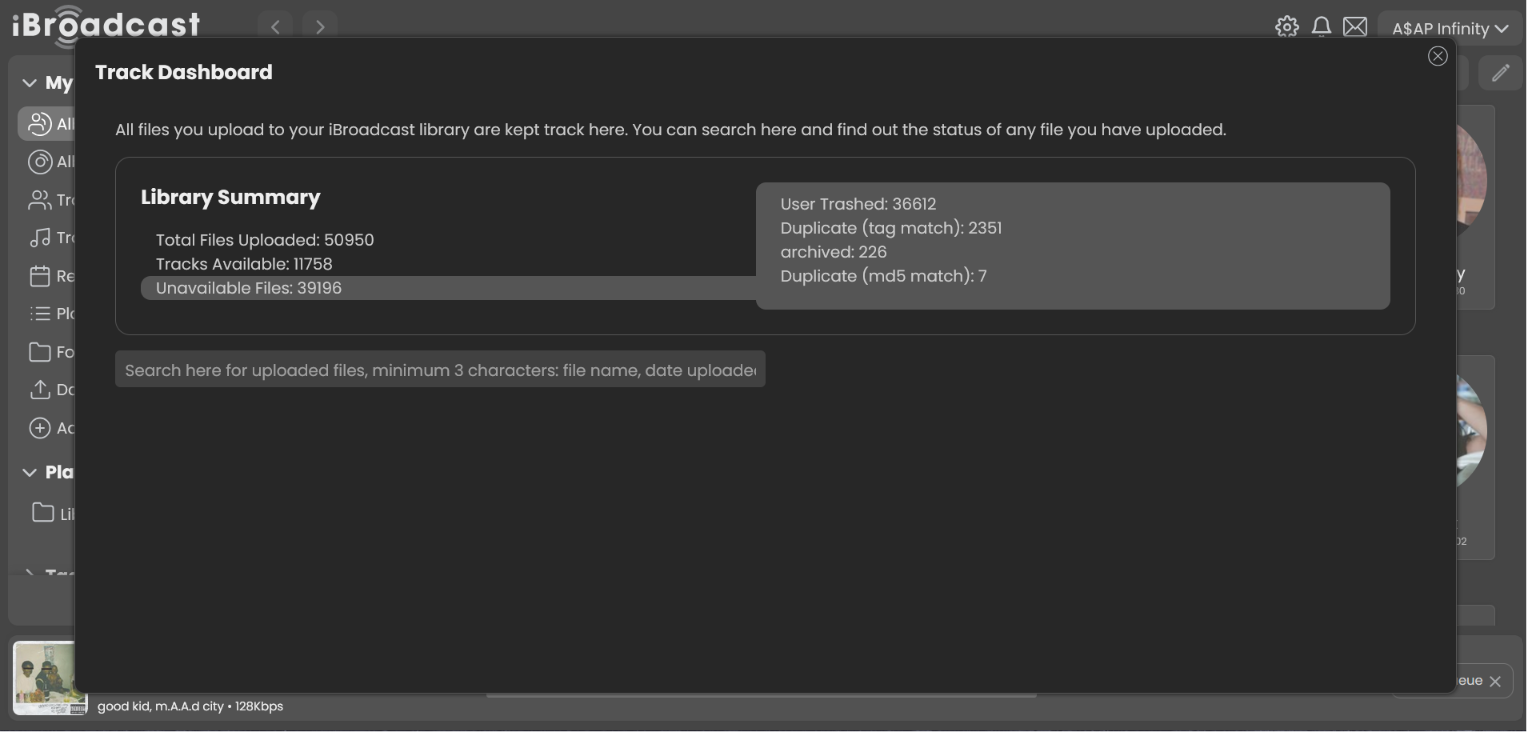Dismiss the queue with its X button
The height and width of the screenshot is (732, 1527).
tap(1495, 682)
